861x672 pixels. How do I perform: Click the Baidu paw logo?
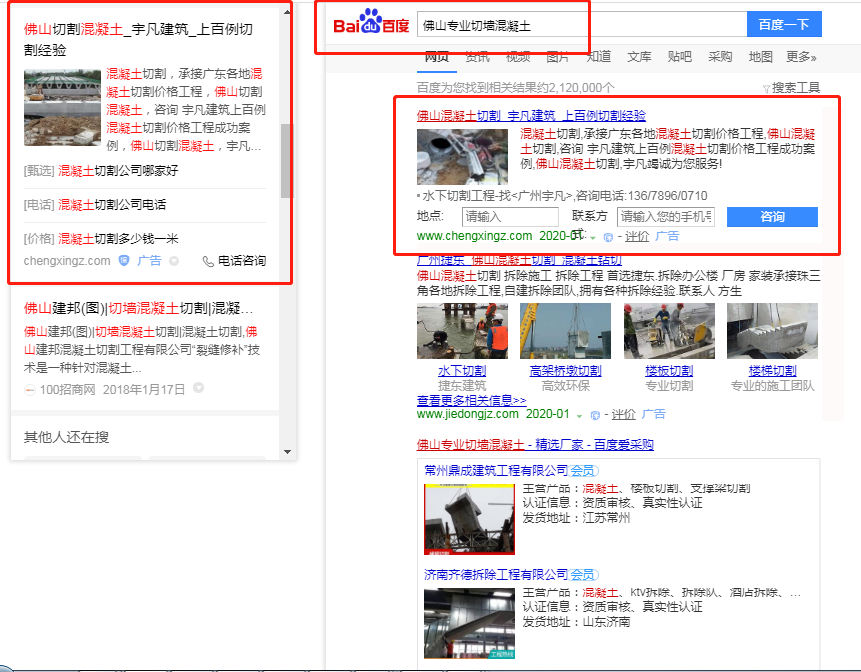(x=371, y=22)
